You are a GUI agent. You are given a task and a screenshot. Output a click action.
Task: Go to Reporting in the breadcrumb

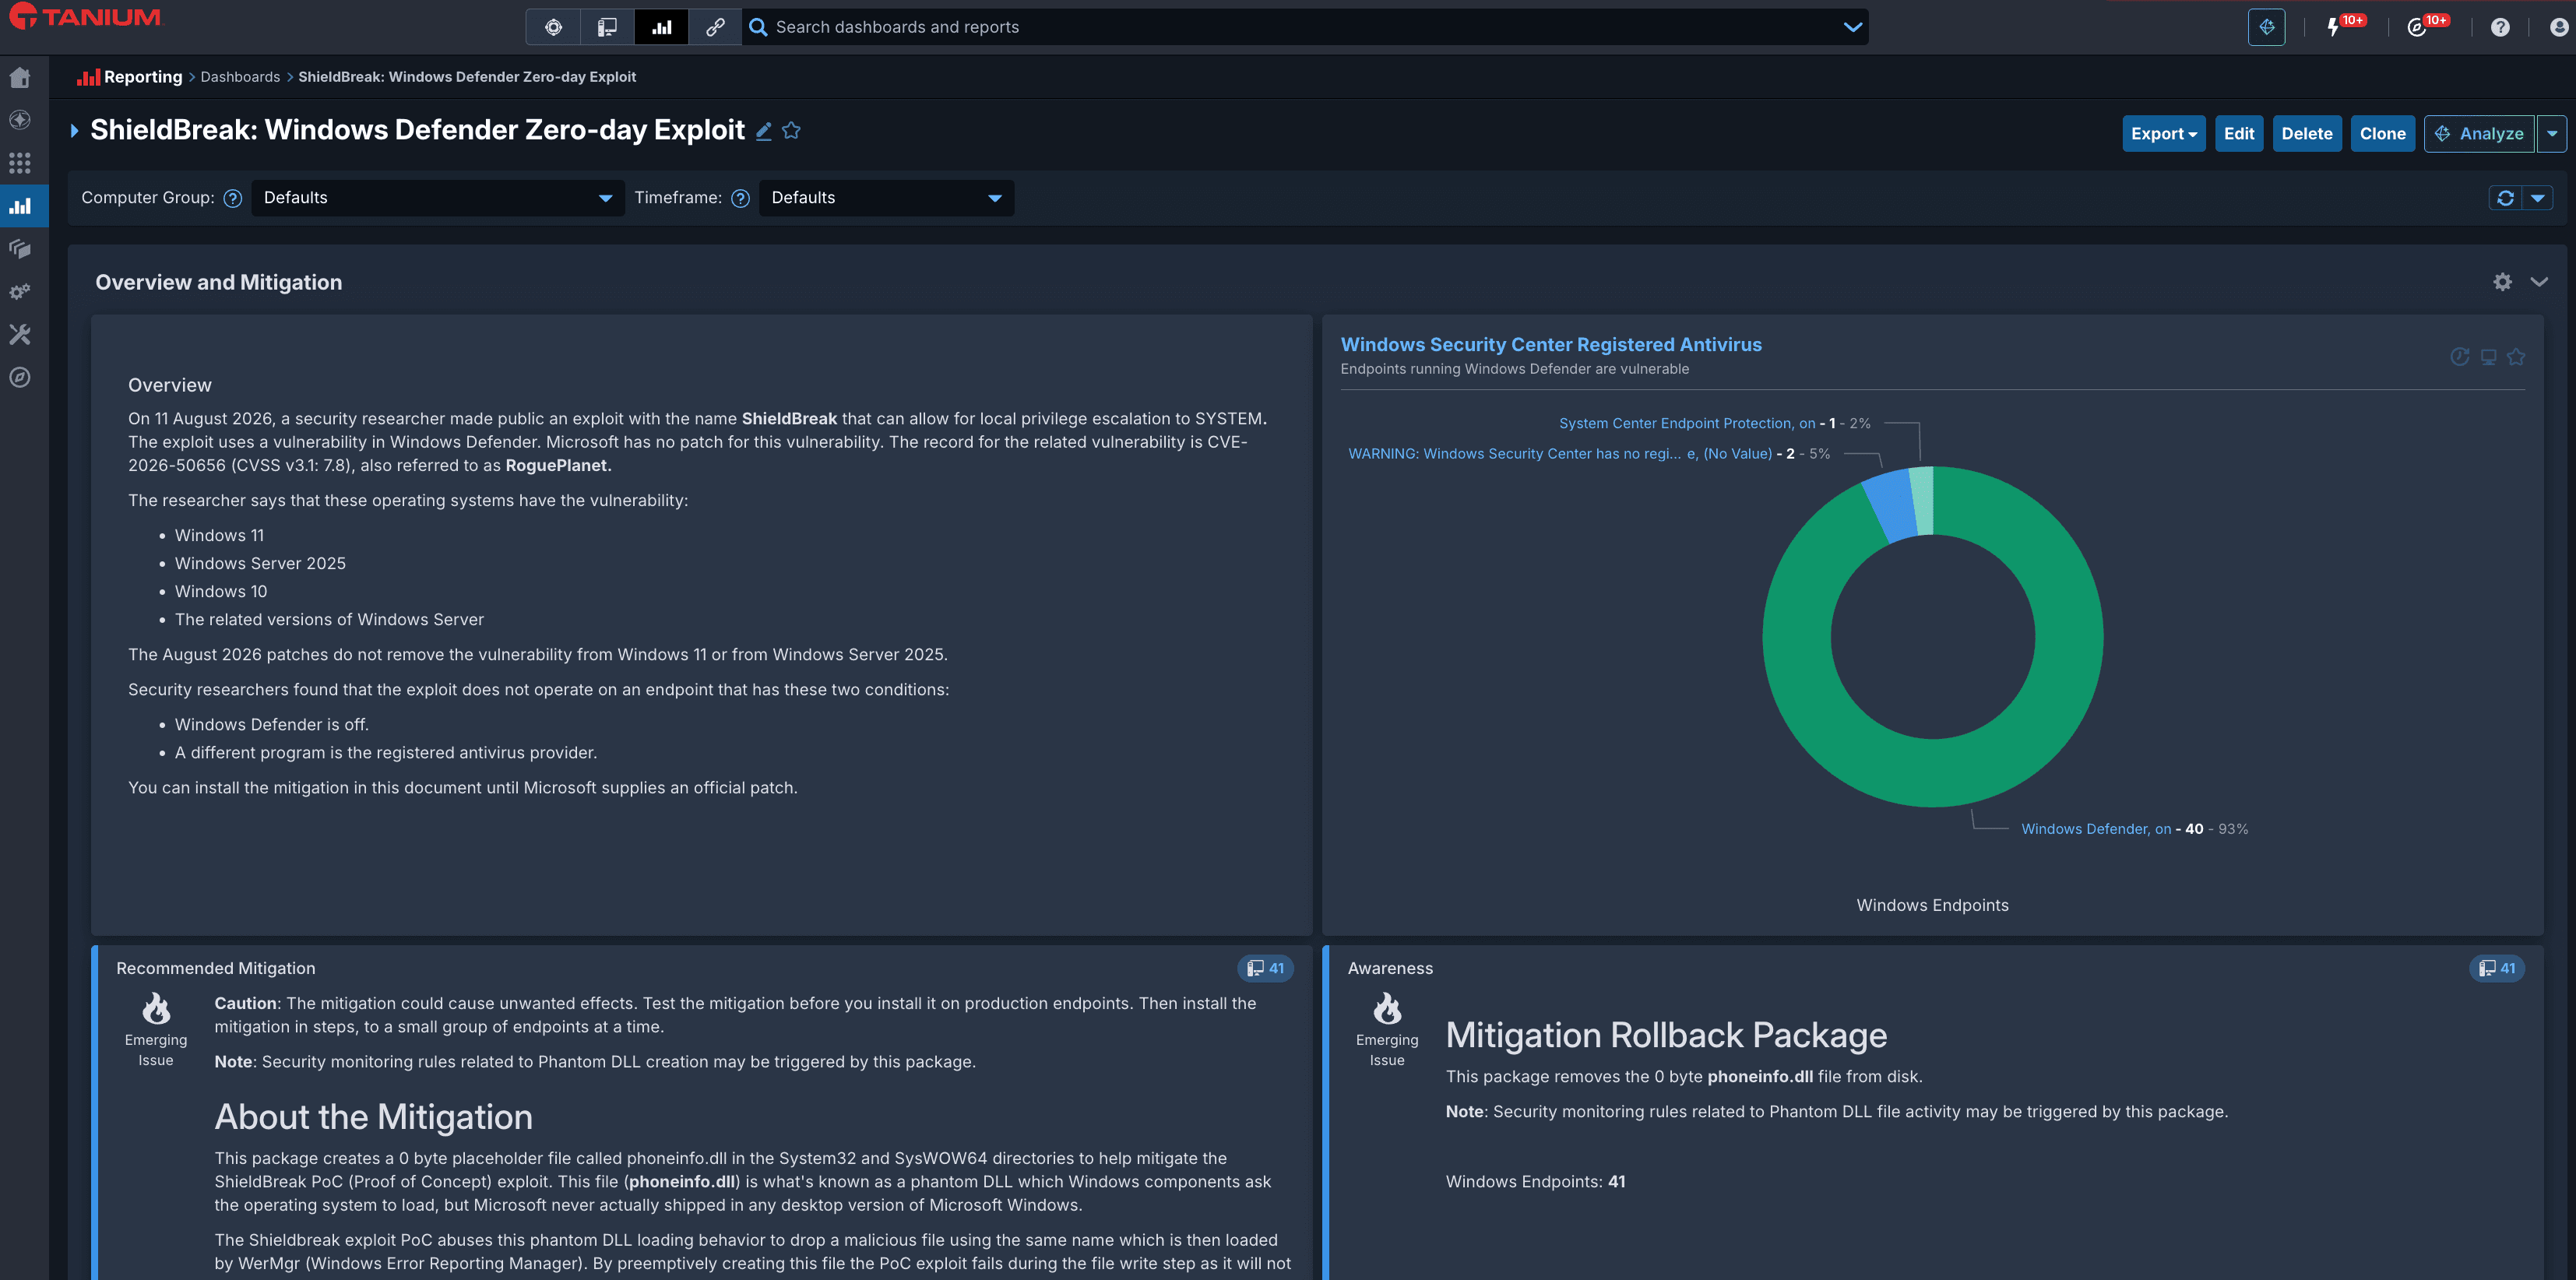coord(143,77)
